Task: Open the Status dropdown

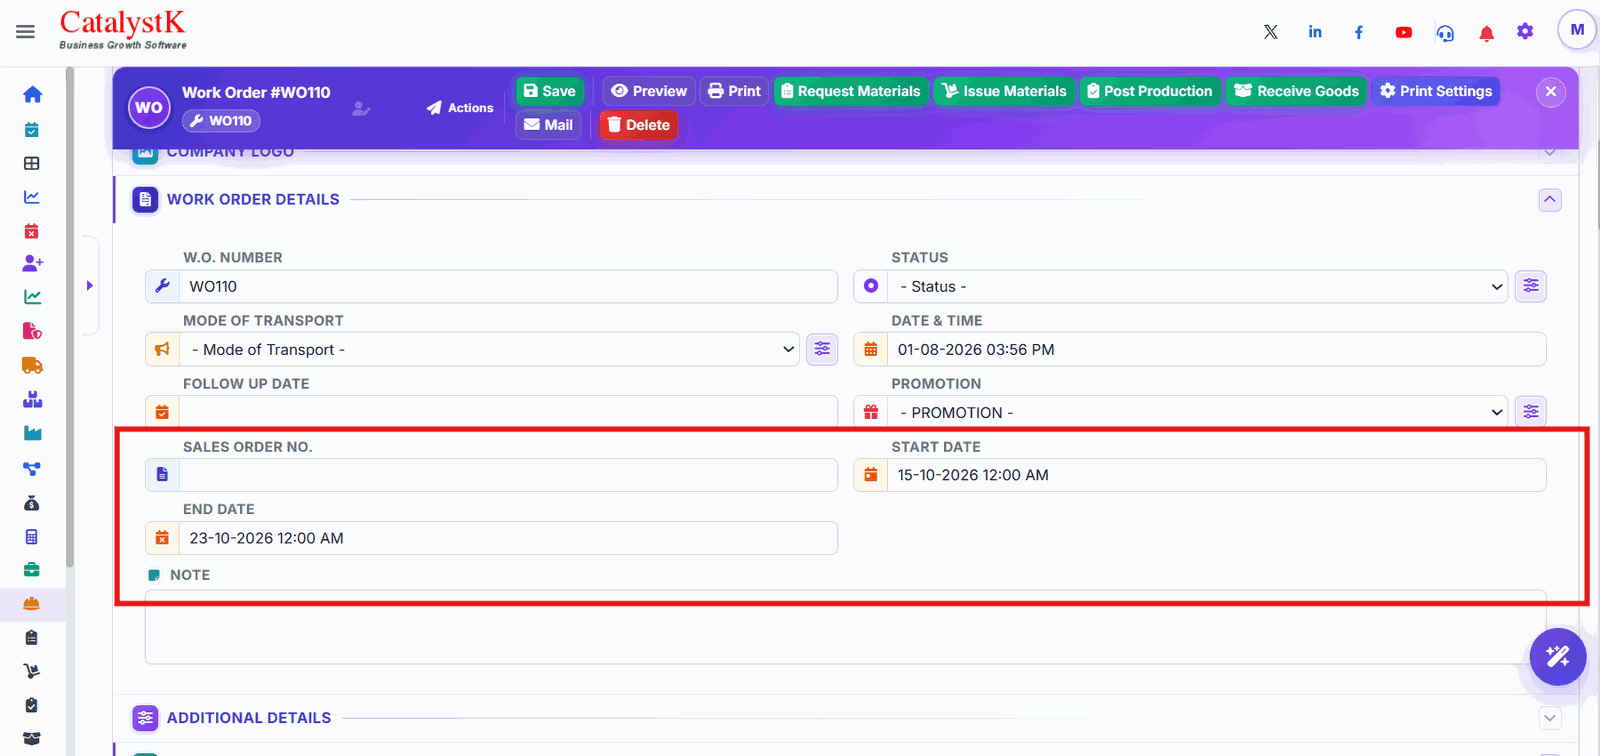Action: [x=1196, y=287]
